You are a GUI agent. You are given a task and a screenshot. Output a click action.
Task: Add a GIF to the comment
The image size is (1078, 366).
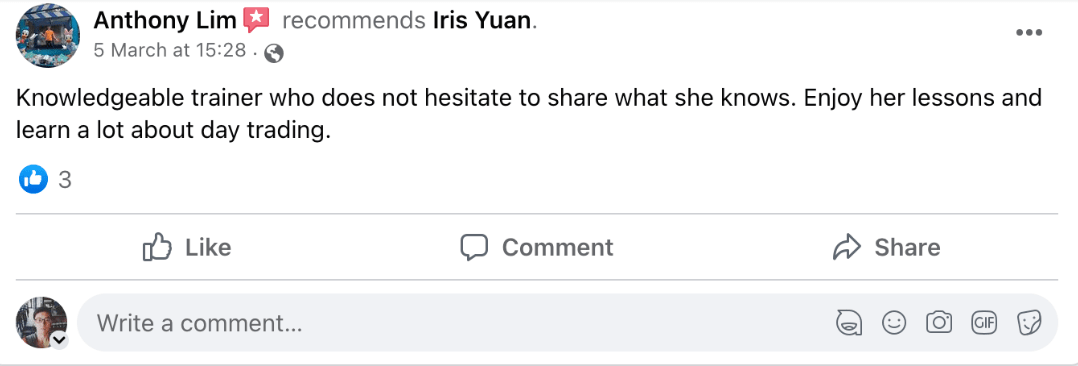tap(984, 321)
